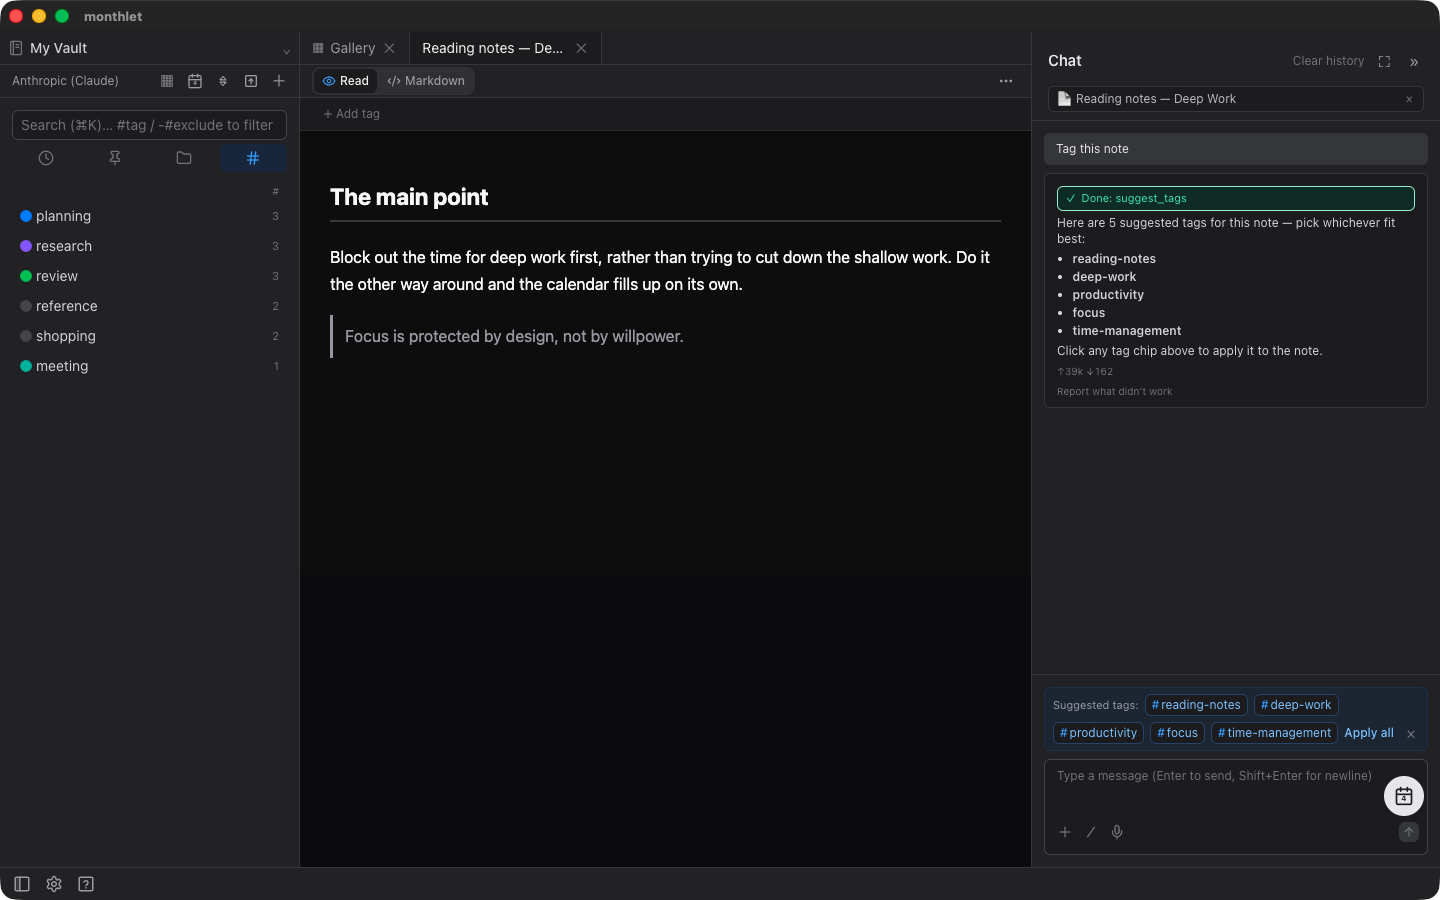The width and height of the screenshot is (1440, 900).
Task: Click Report what didn't work link
Action: point(1114,392)
